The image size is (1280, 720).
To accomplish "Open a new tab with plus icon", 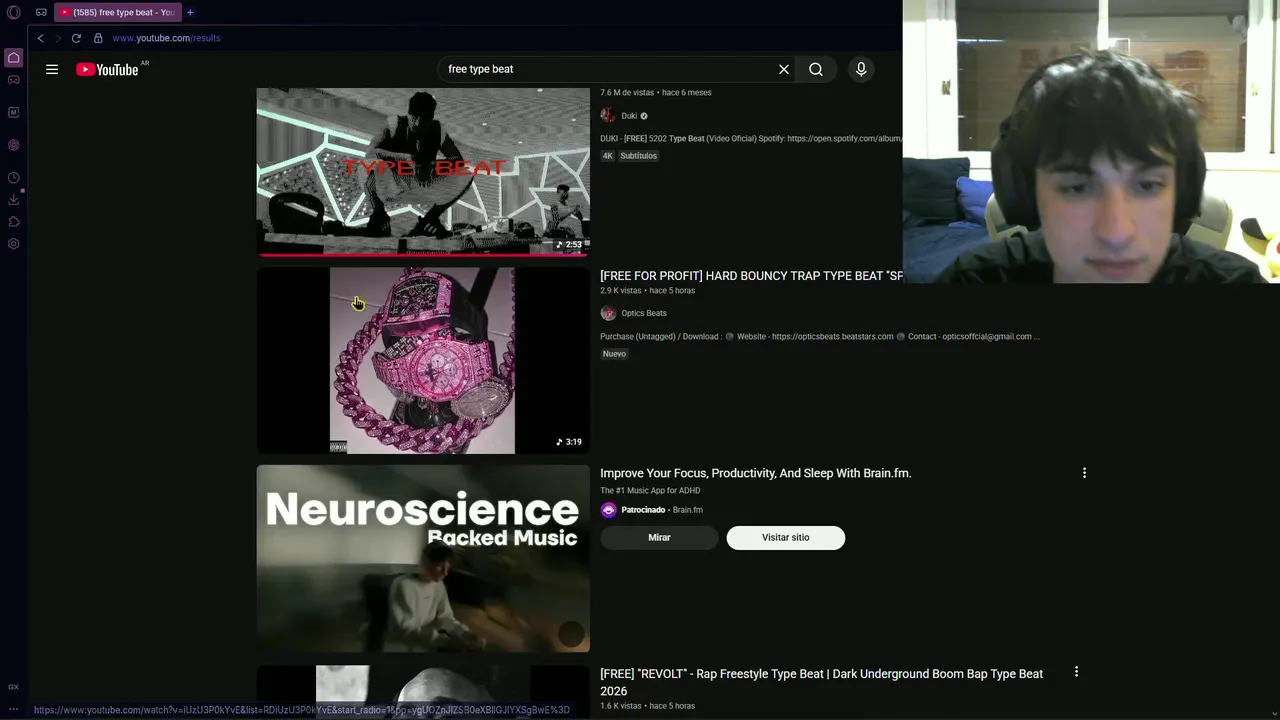I will (x=190, y=12).
